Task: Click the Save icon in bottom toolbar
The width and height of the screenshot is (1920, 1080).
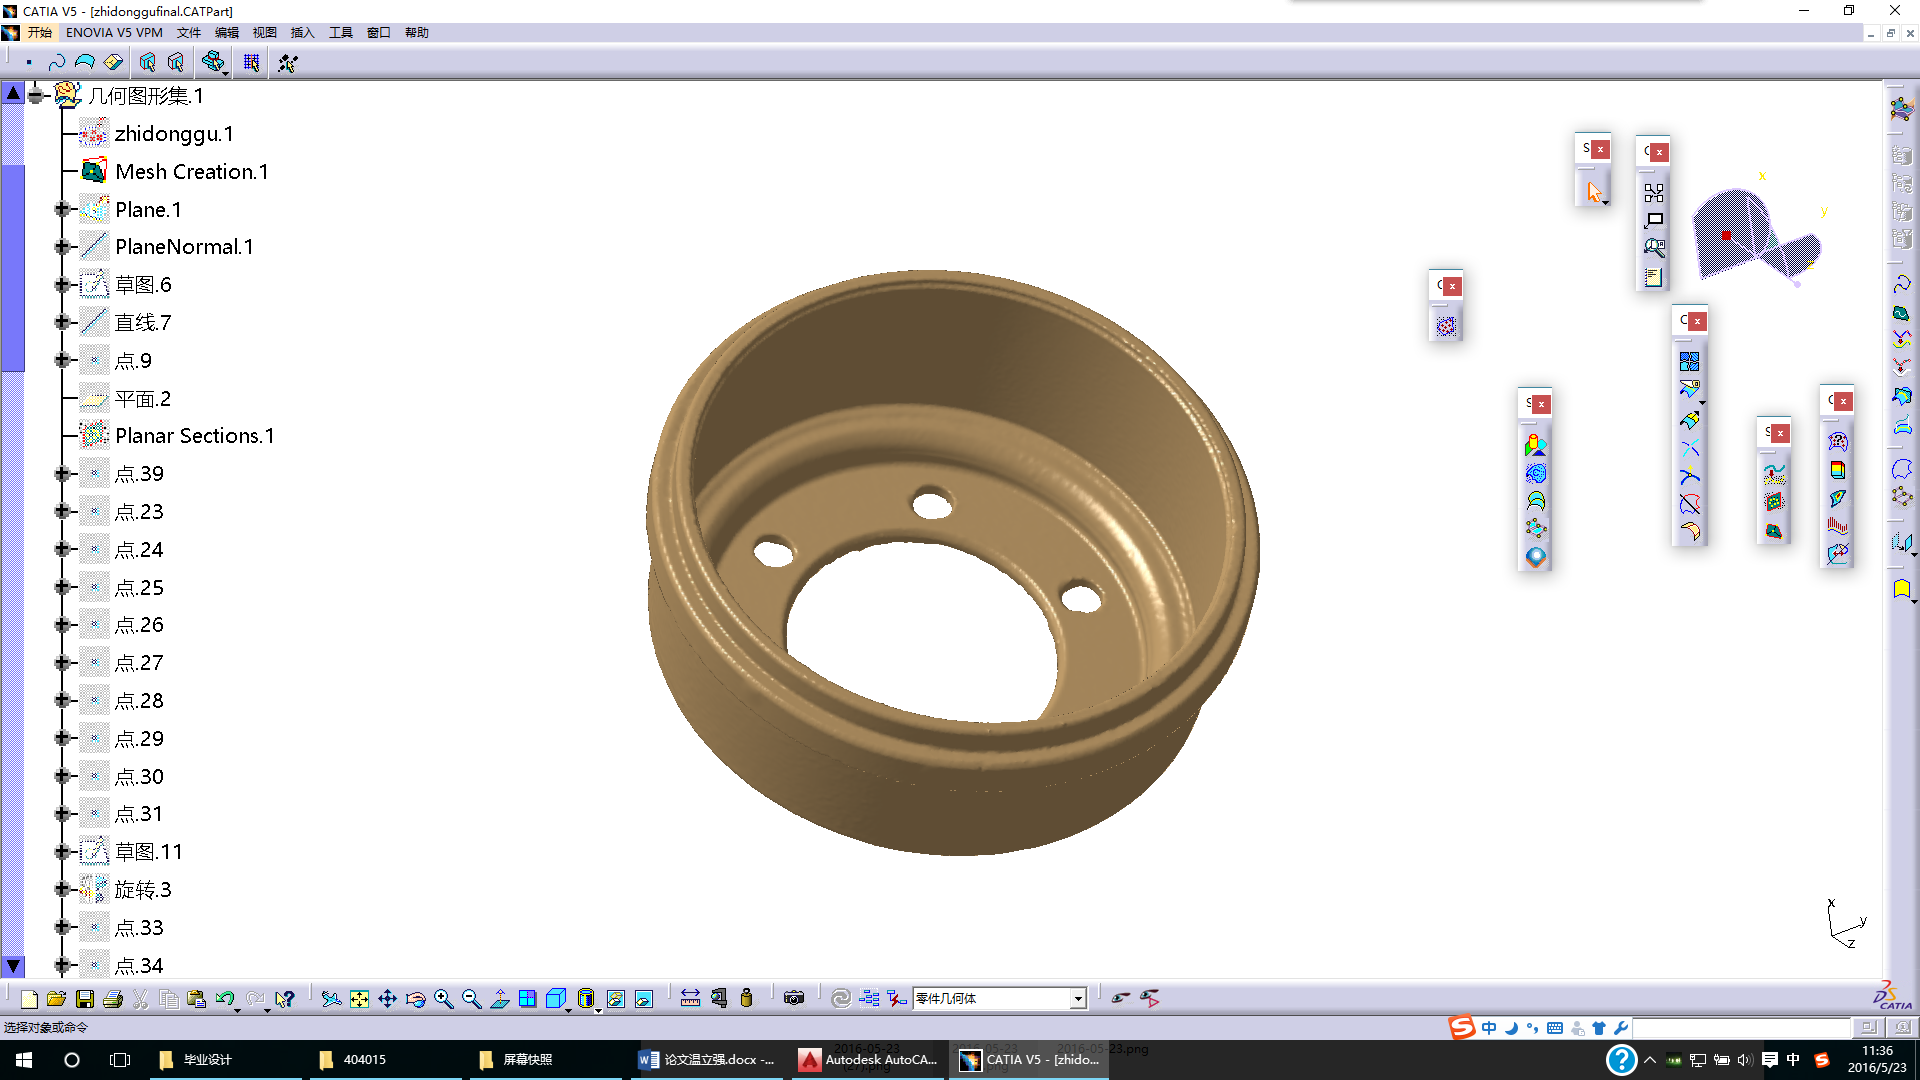Action: (x=85, y=998)
